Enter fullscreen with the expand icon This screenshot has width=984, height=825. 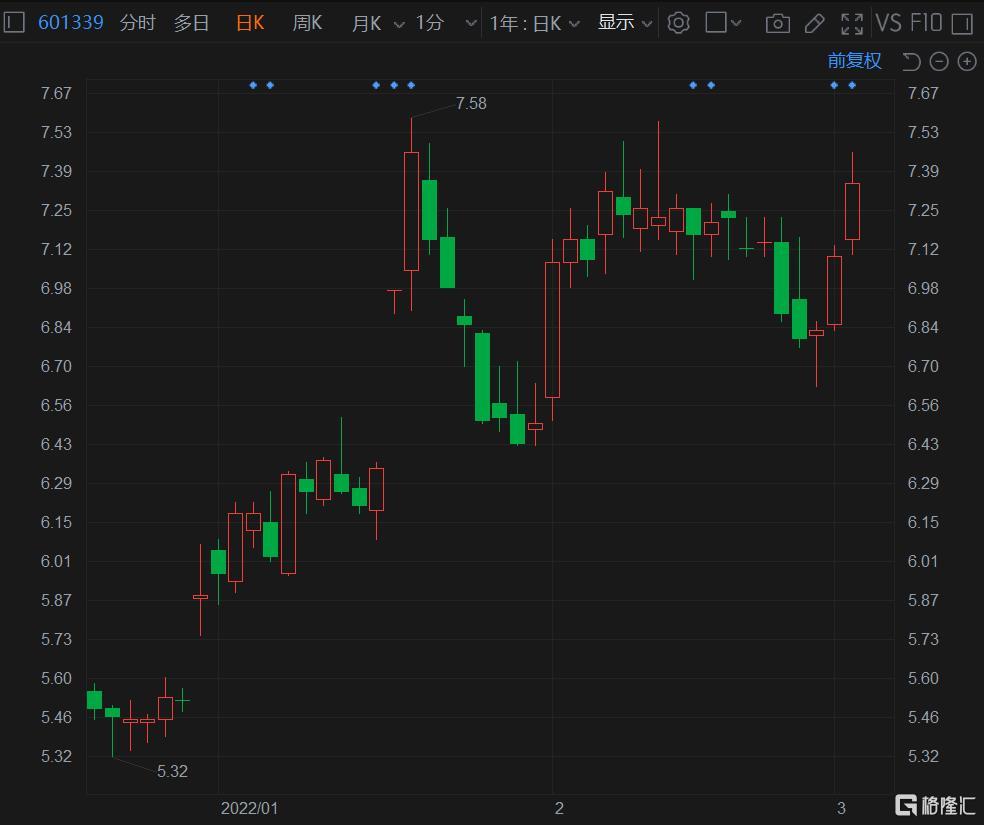pyautogui.click(x=852, y=24)
